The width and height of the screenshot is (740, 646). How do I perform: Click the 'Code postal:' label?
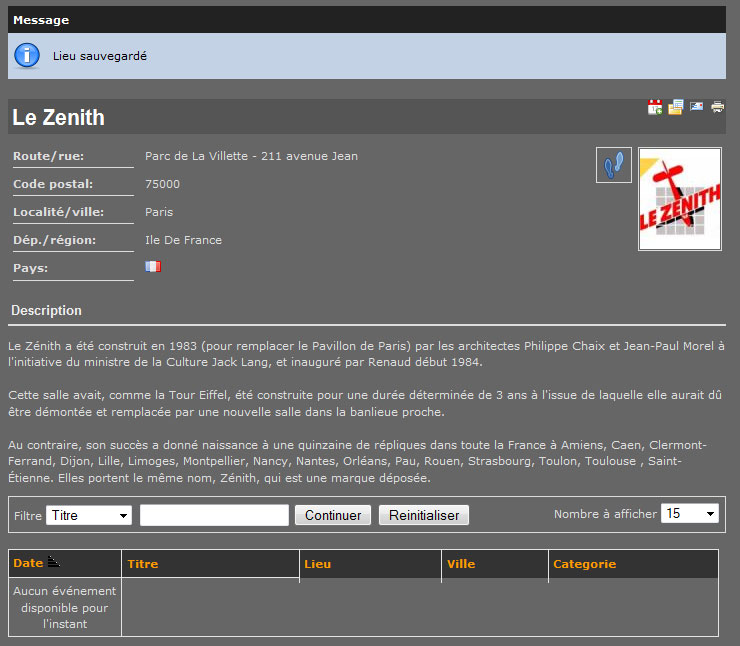(x=53, y=184)
